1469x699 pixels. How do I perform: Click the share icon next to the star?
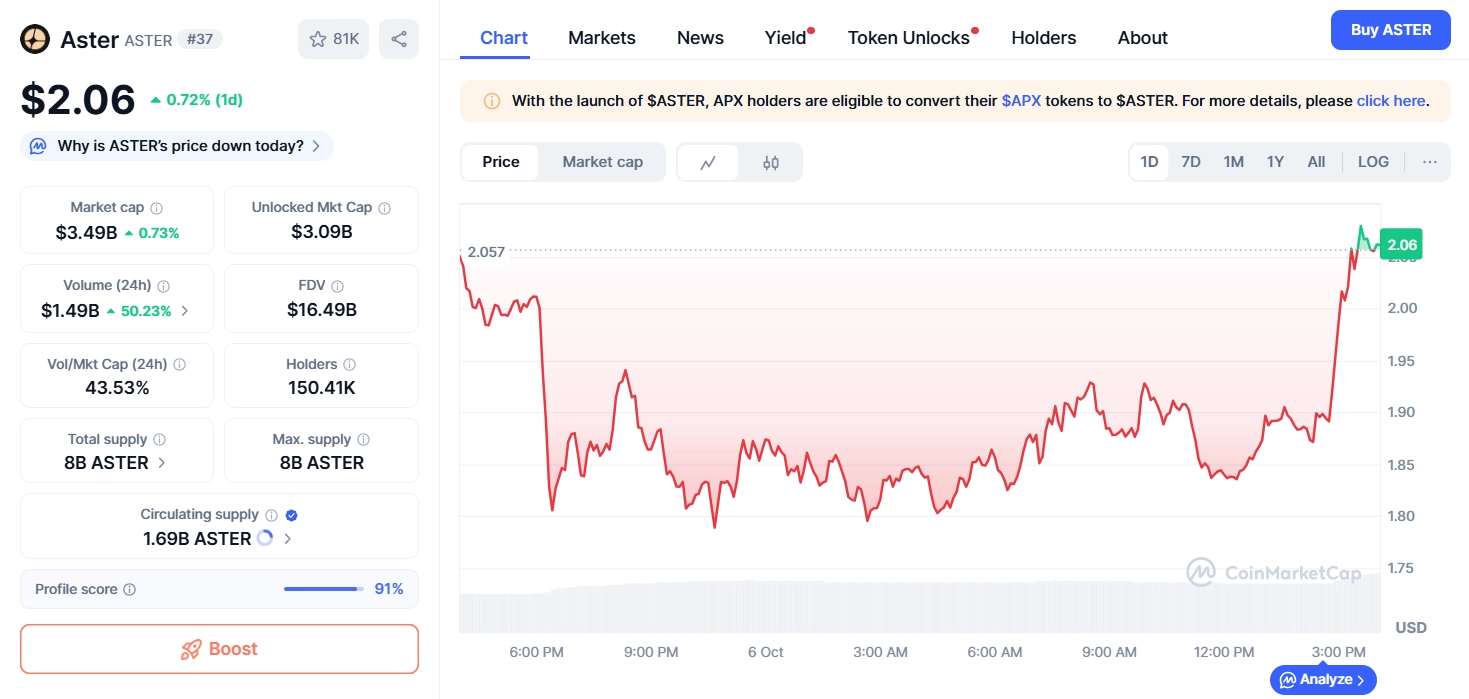399,37
